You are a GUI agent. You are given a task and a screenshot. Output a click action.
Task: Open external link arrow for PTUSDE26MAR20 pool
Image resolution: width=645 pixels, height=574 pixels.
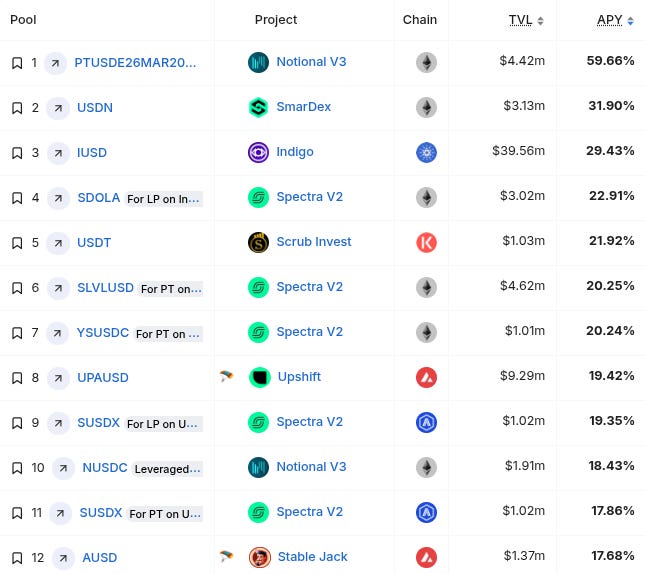point(55,63)
